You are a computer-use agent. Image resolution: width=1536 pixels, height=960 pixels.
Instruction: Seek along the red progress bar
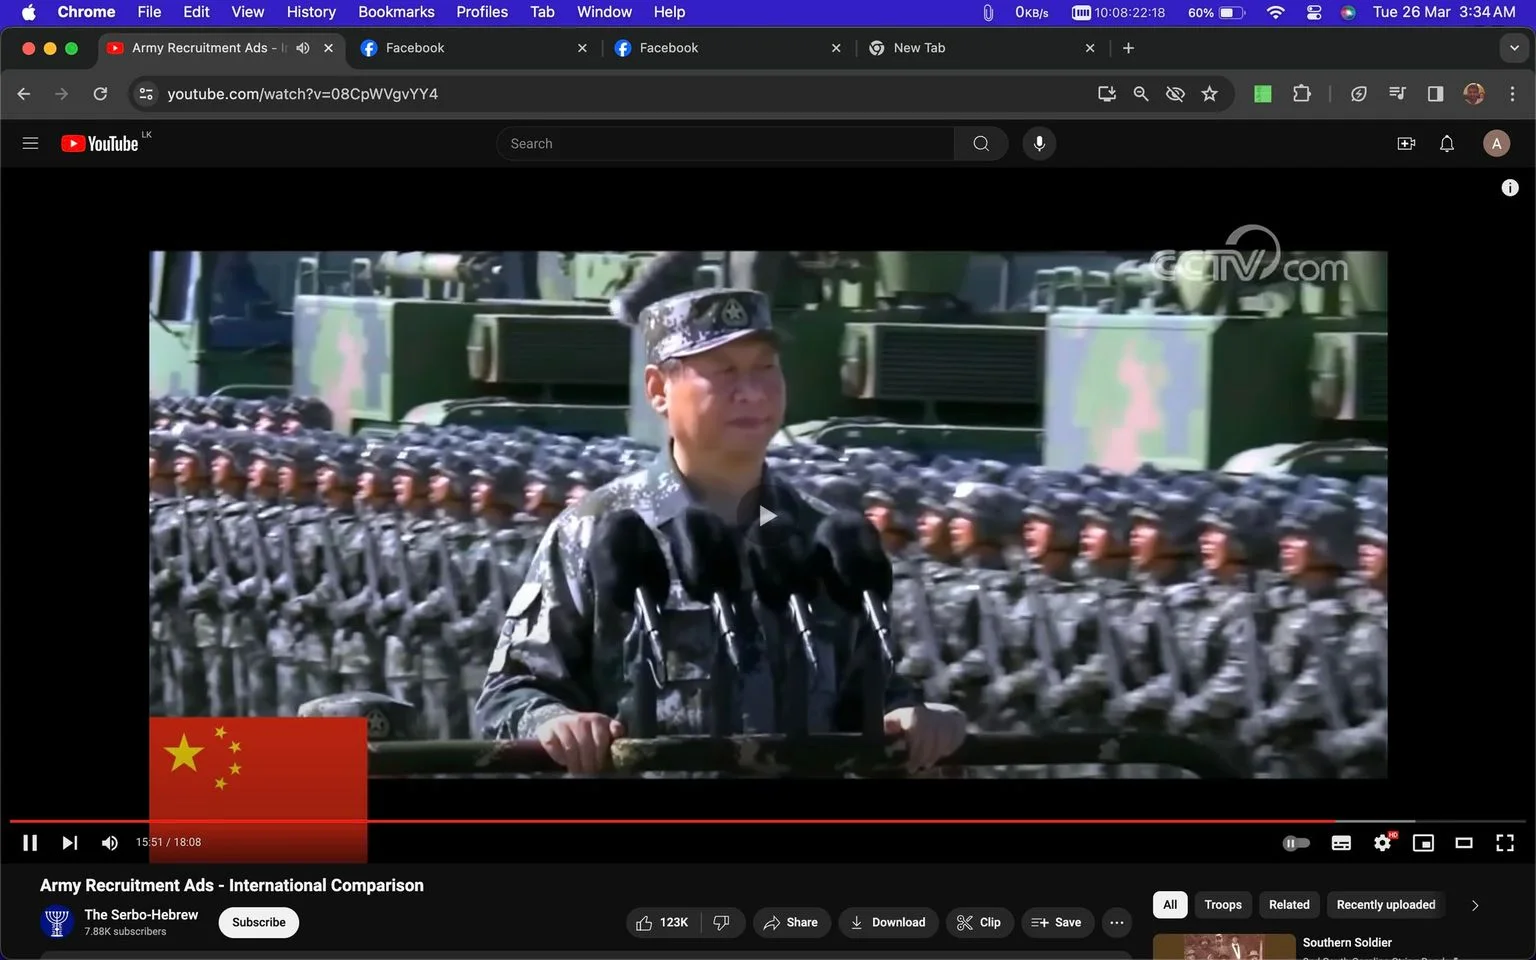(768, 821)
